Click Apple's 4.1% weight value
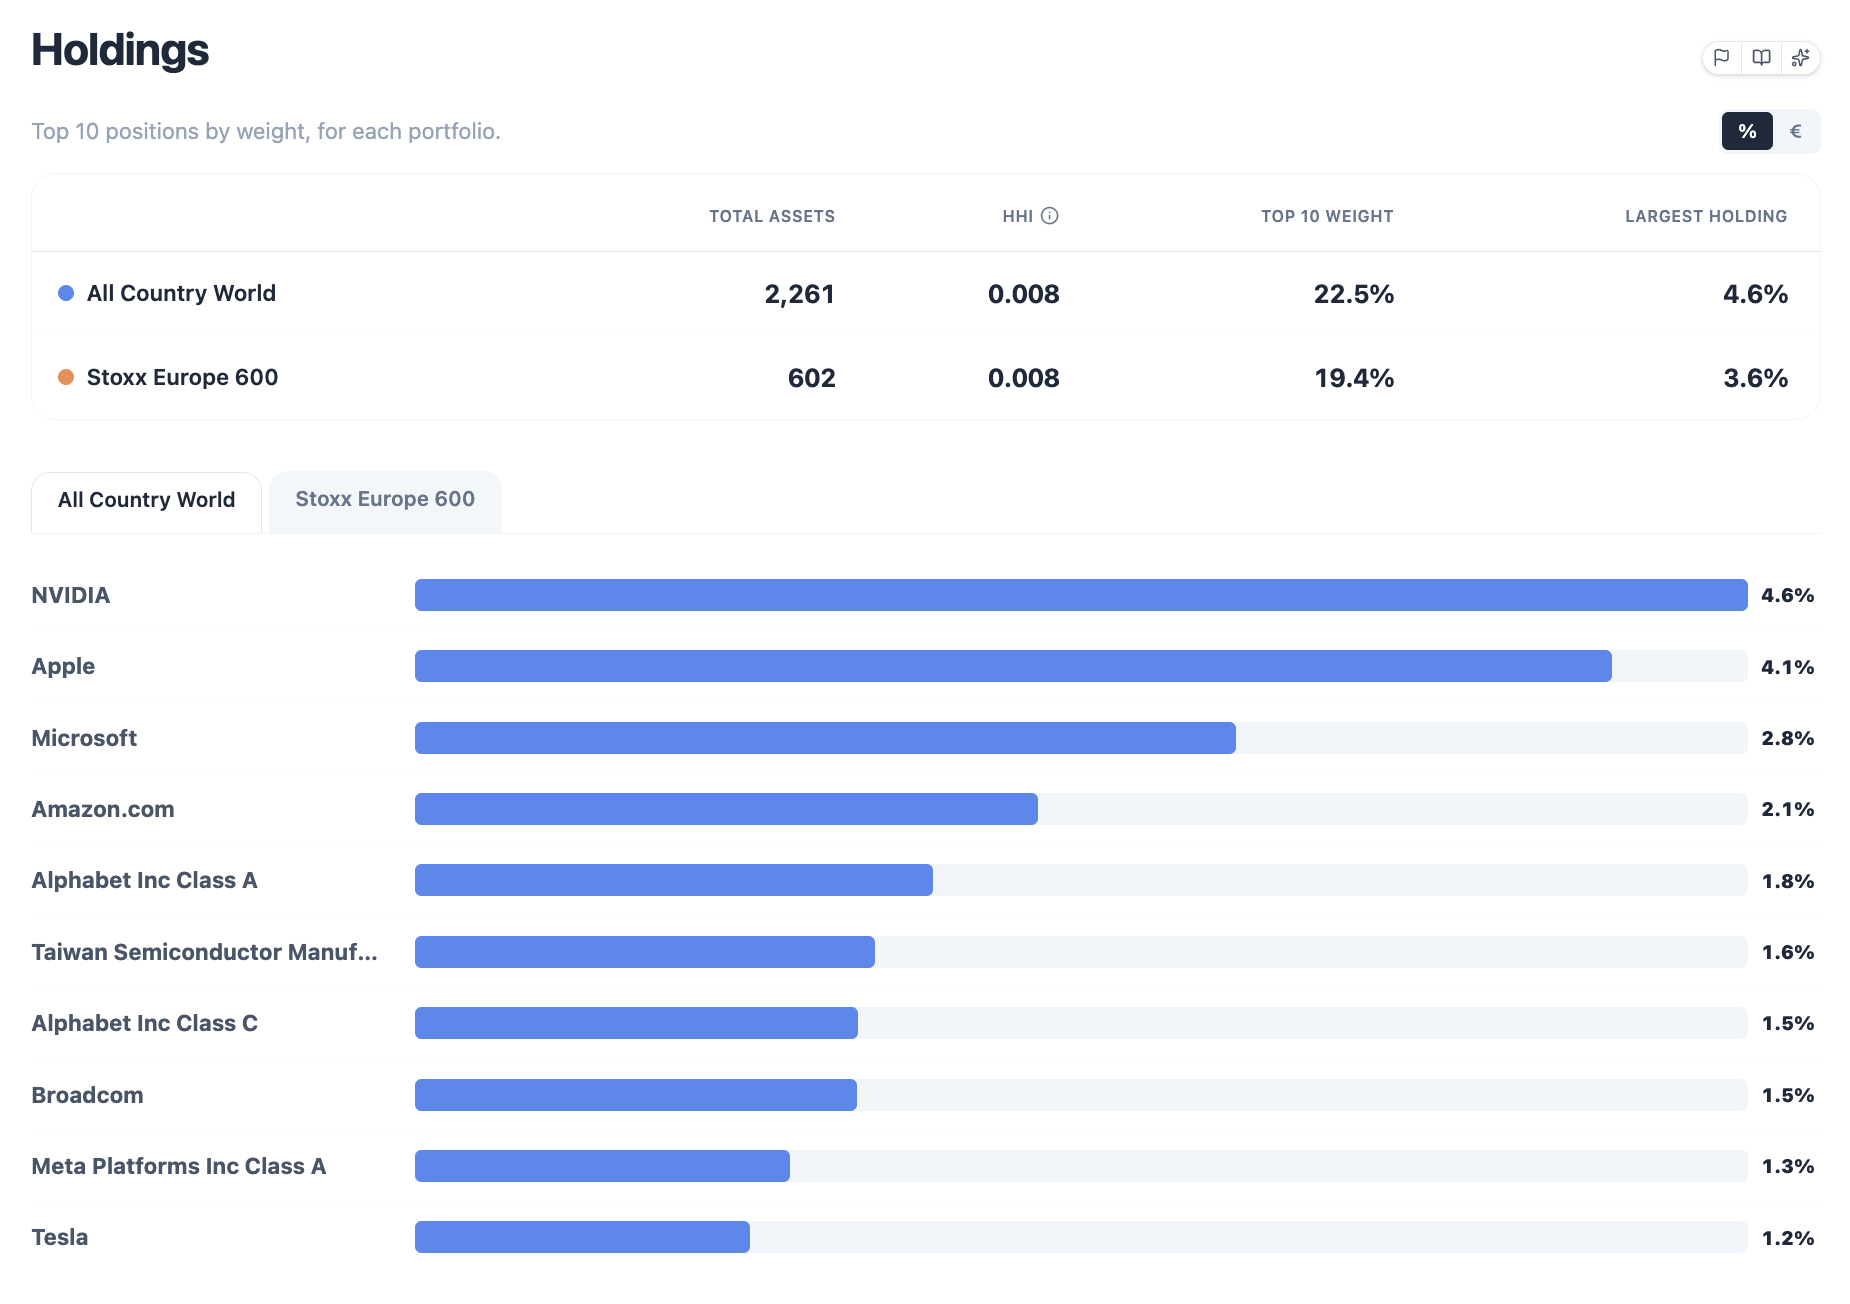The width and height of the screenshot is (1850, 1304). (1787, 667)
